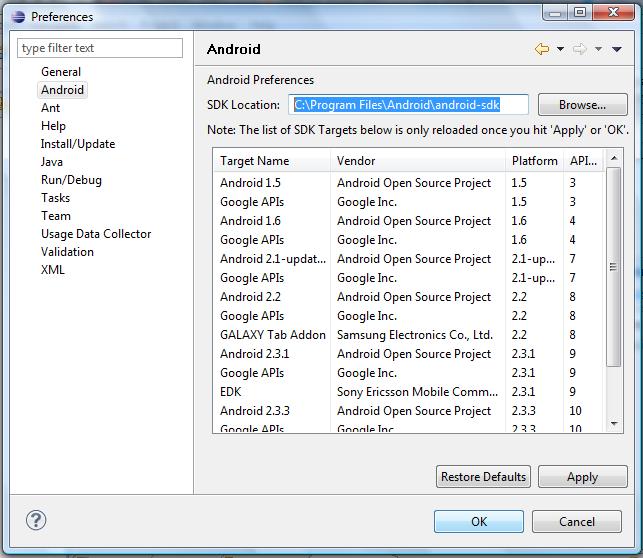Click the scroll down arrow of targets list
This screenshot has width=643, height=558.
[614, 424]
